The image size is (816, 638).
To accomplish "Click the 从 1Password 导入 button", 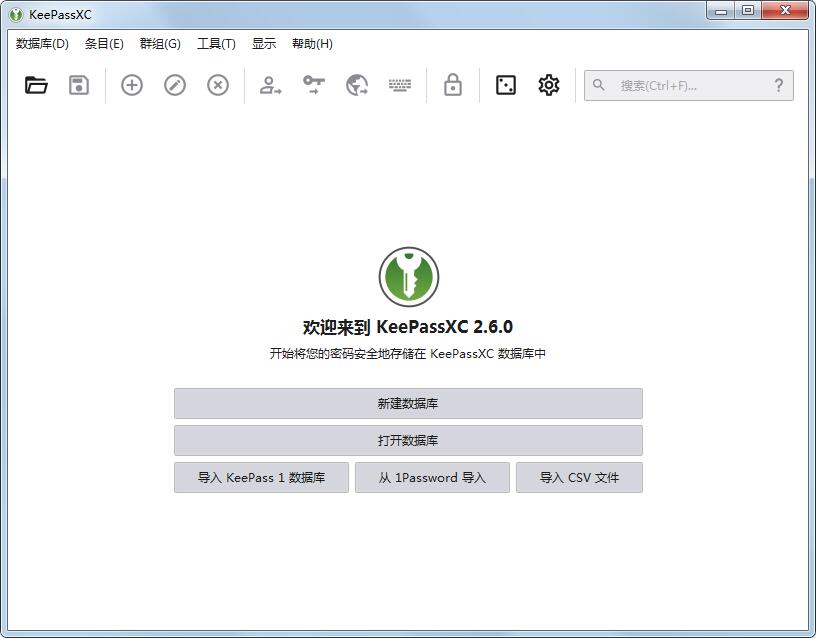I will click(x=432, y=477).
